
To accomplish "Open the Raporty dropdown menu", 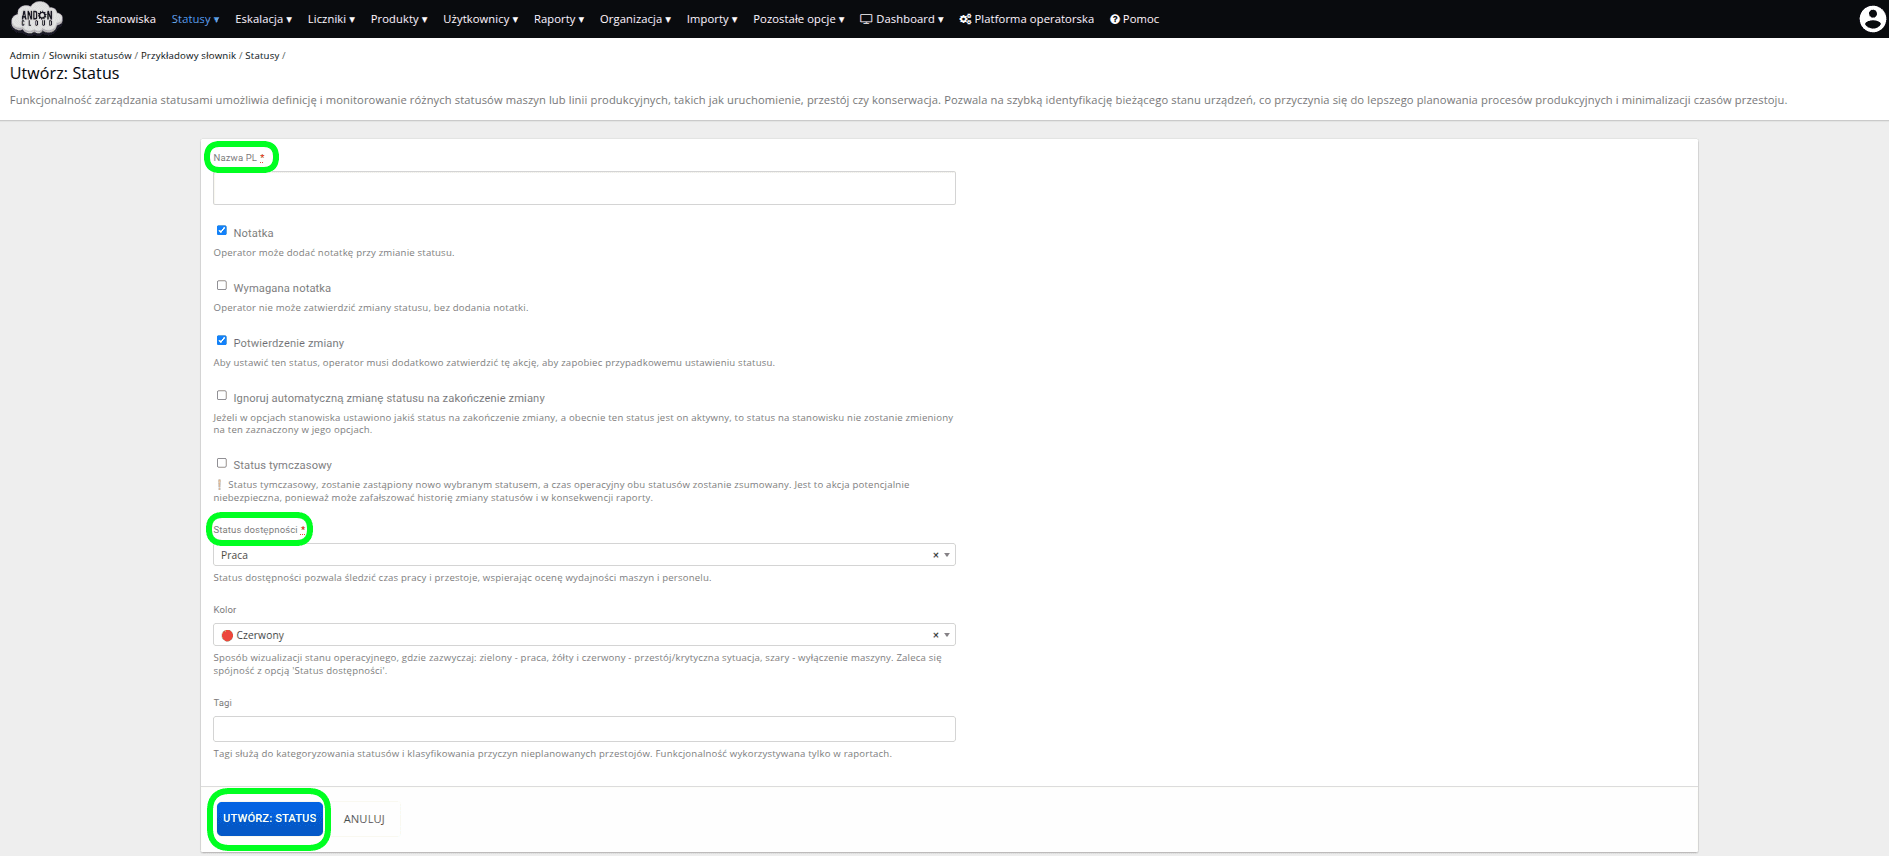I will tap(558, 19).
